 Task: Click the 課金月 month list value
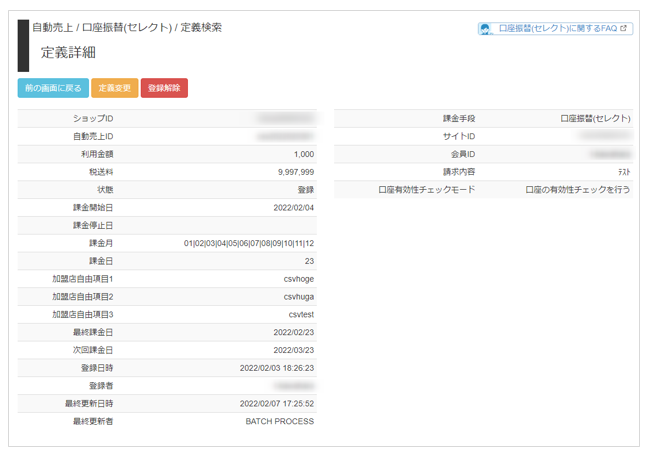(249, 243)
